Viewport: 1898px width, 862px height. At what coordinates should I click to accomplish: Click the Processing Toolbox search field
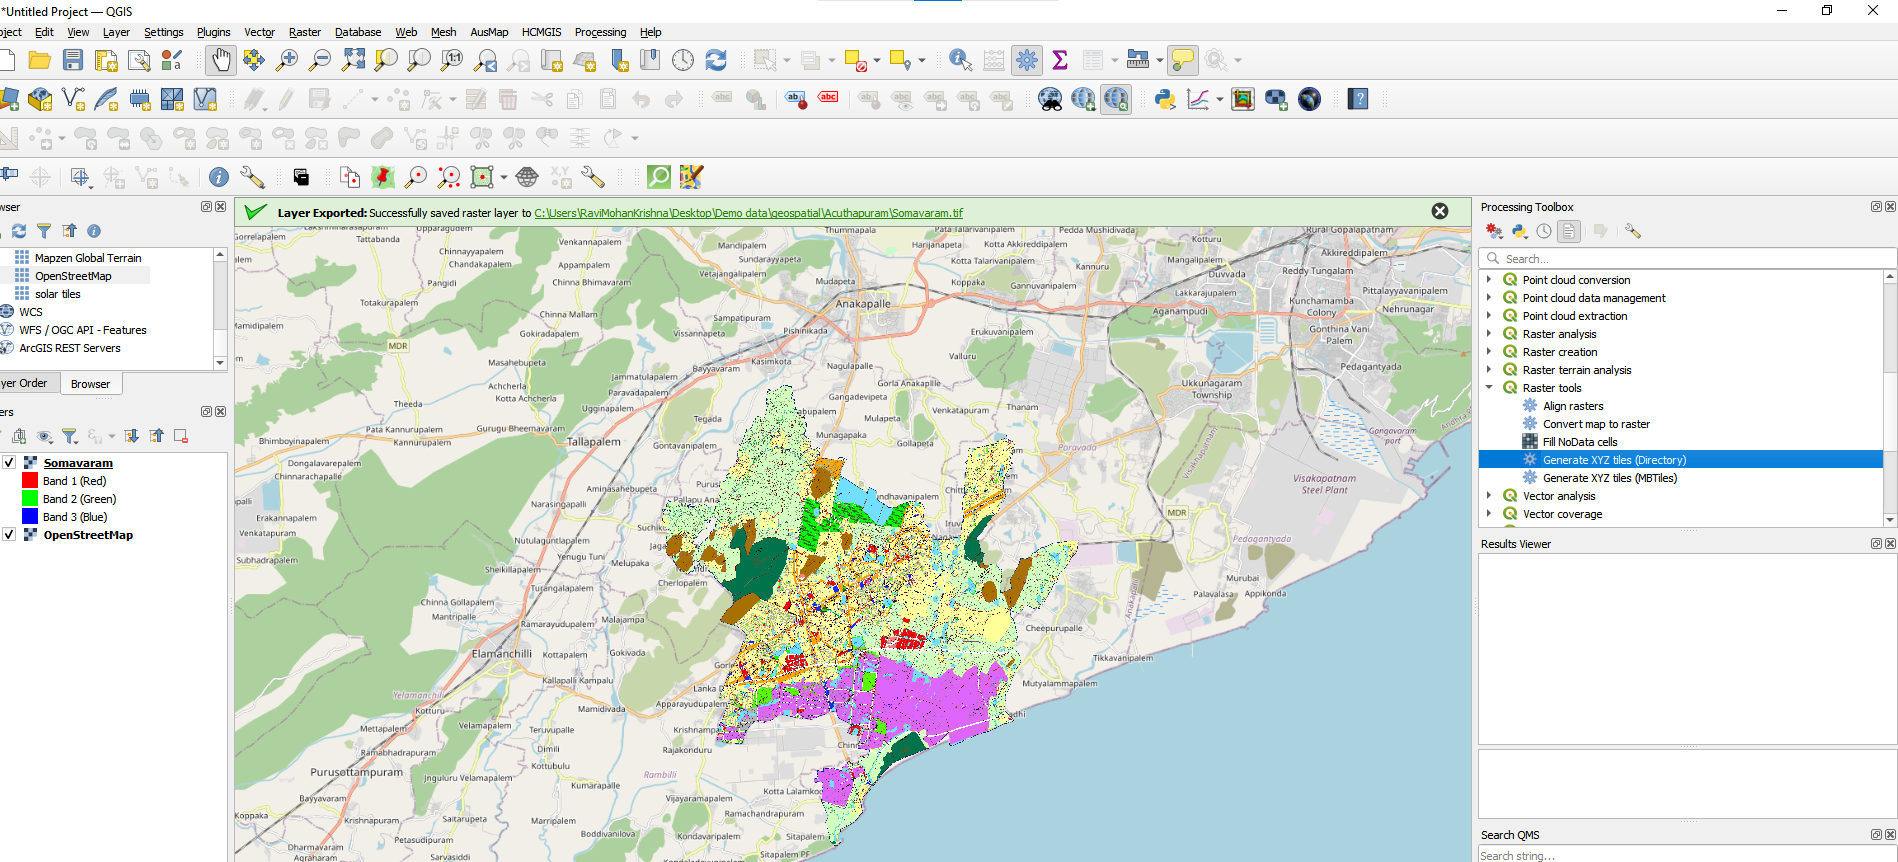pos(1687,258)
